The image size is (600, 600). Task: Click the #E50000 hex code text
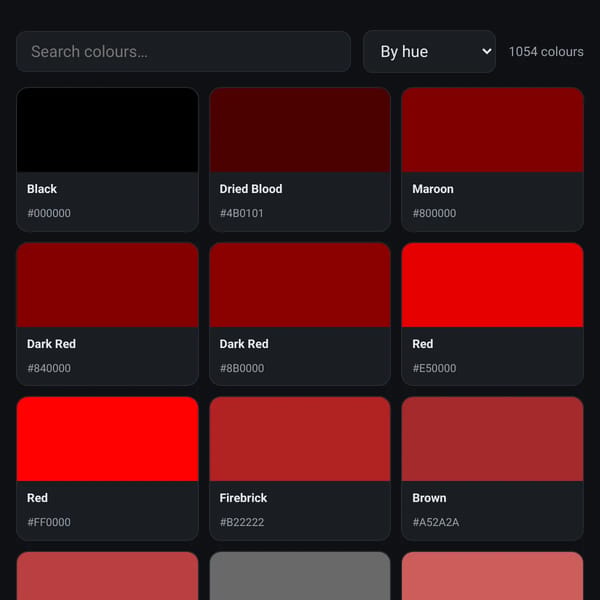click(434, 368)
